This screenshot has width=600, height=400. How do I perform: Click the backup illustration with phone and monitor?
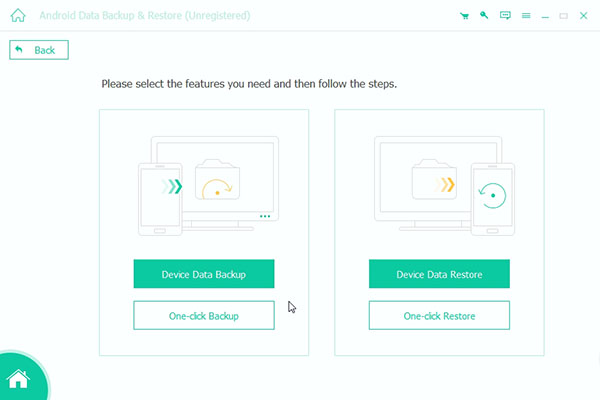point(209,186)
